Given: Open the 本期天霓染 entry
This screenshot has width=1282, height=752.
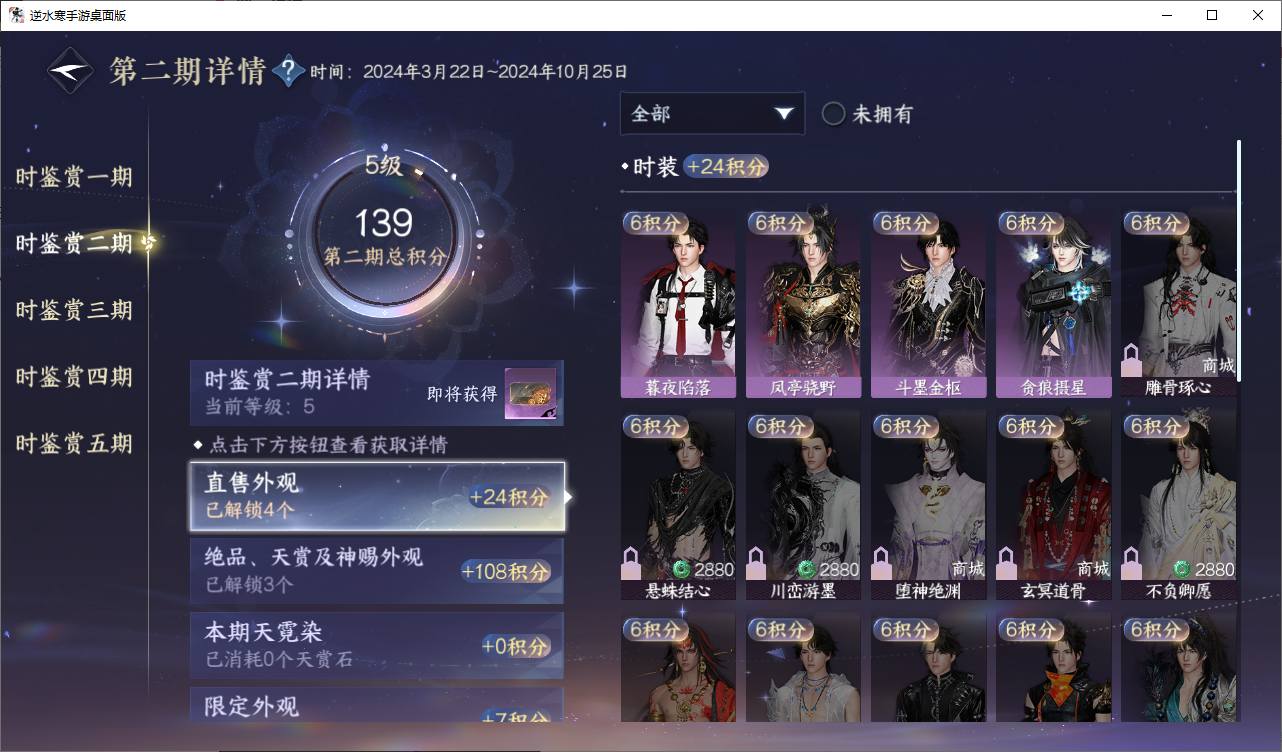Looking at the screenshot, I should 377,646.
